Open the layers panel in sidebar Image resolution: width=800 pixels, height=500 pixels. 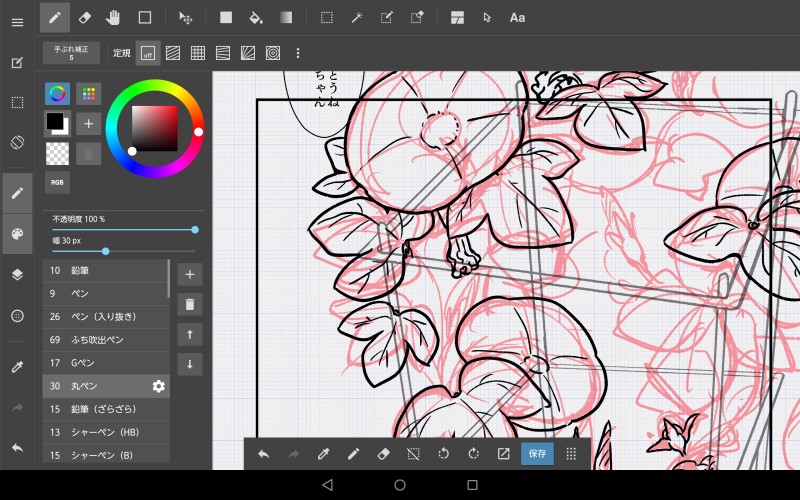pos(17,275)
